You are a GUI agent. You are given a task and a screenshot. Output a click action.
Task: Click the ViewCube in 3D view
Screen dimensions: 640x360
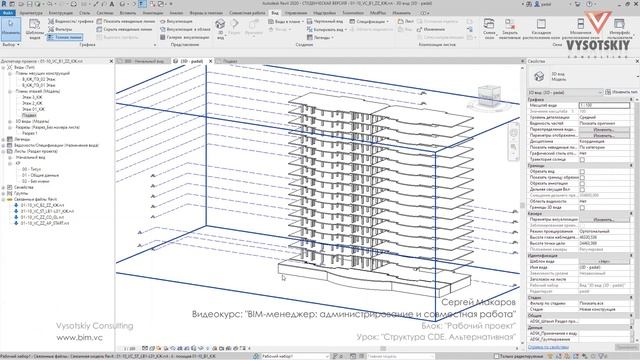click(x=489, y=96)
